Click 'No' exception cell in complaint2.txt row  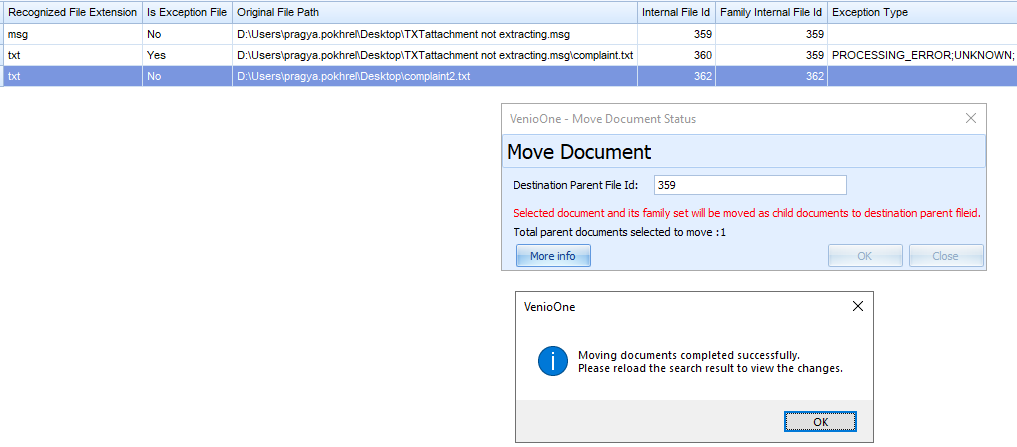(x=187, y=77)
